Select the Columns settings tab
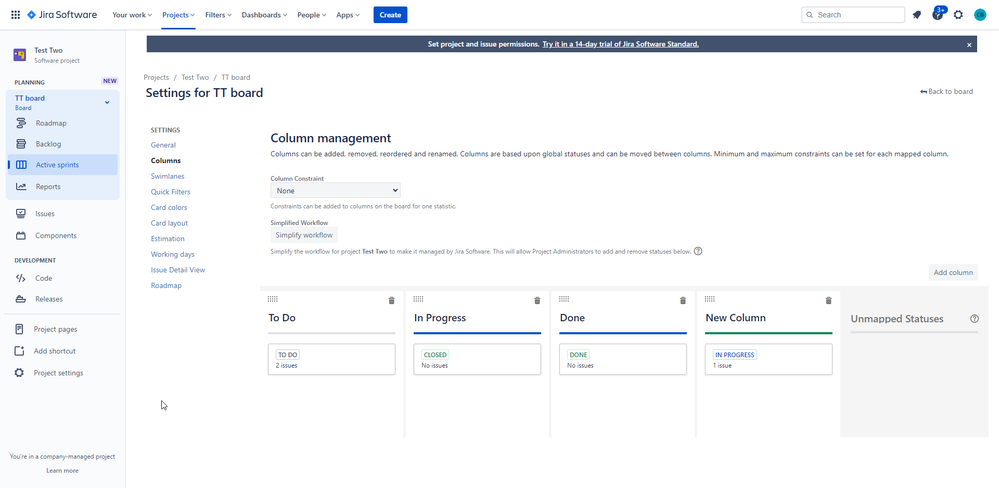This screenshot has width=999, height=488. [x=166, y=161]
